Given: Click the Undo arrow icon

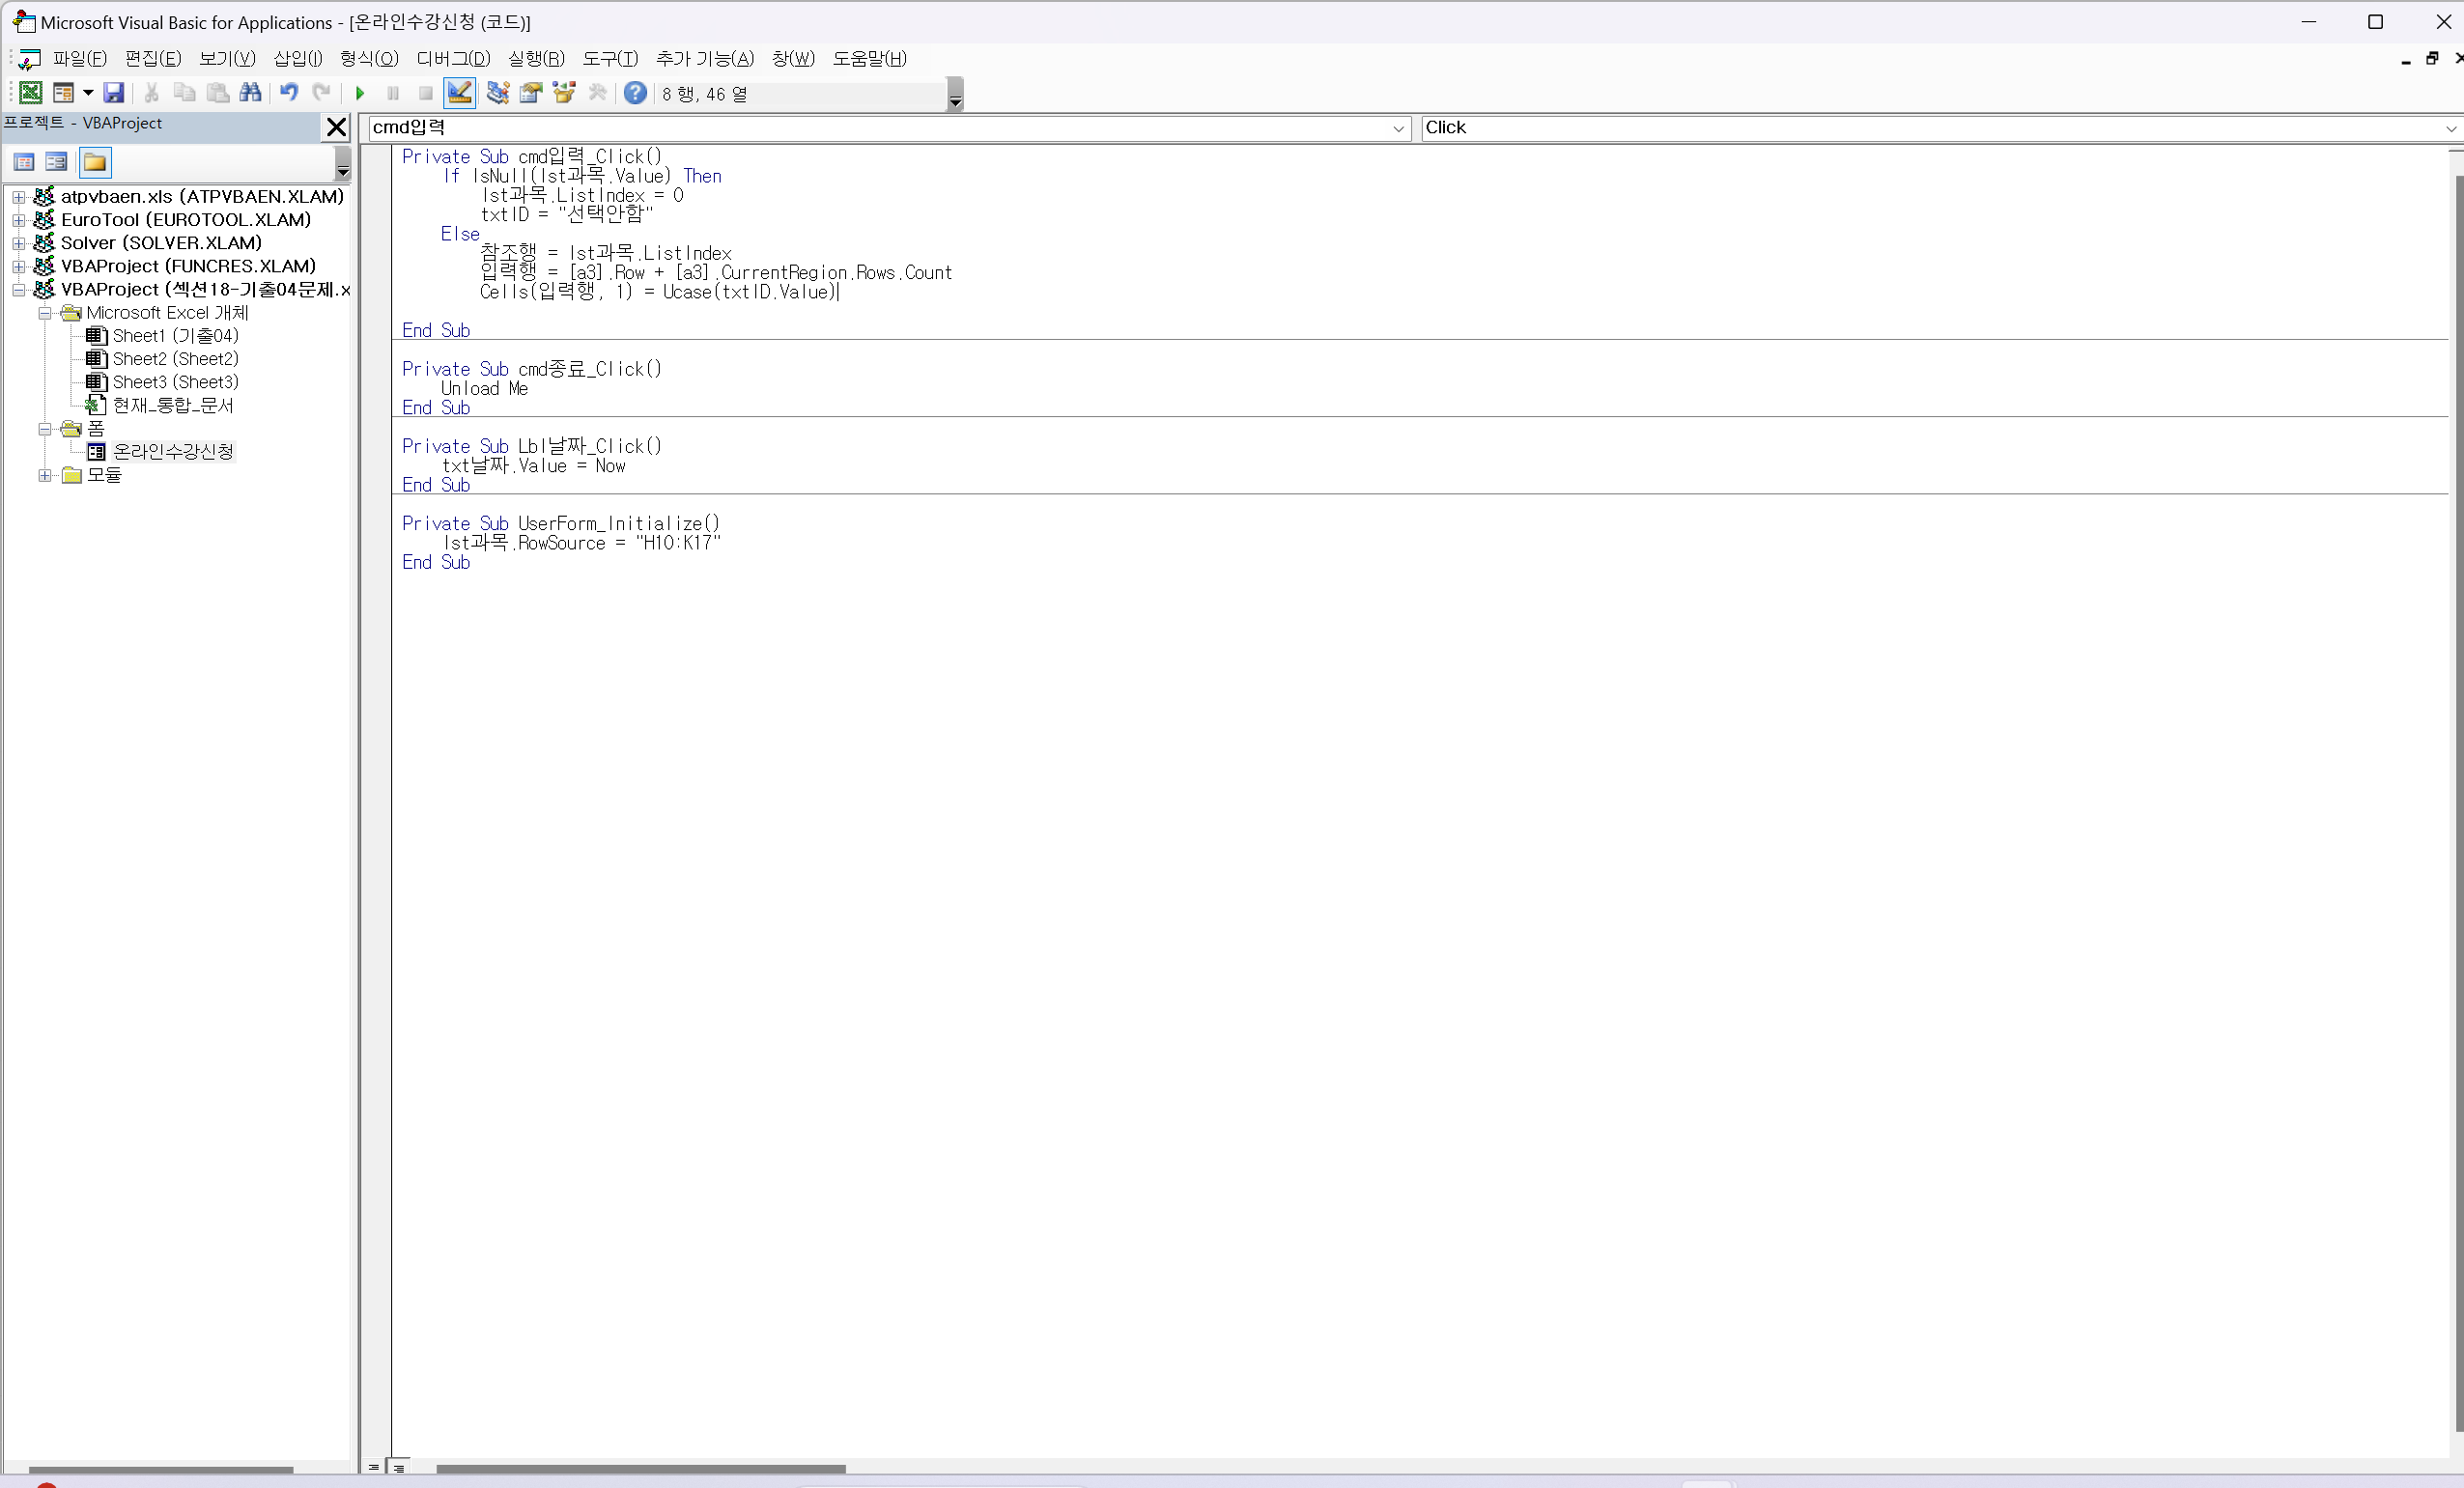Looking at the screenshot, I should pos(288,93).
